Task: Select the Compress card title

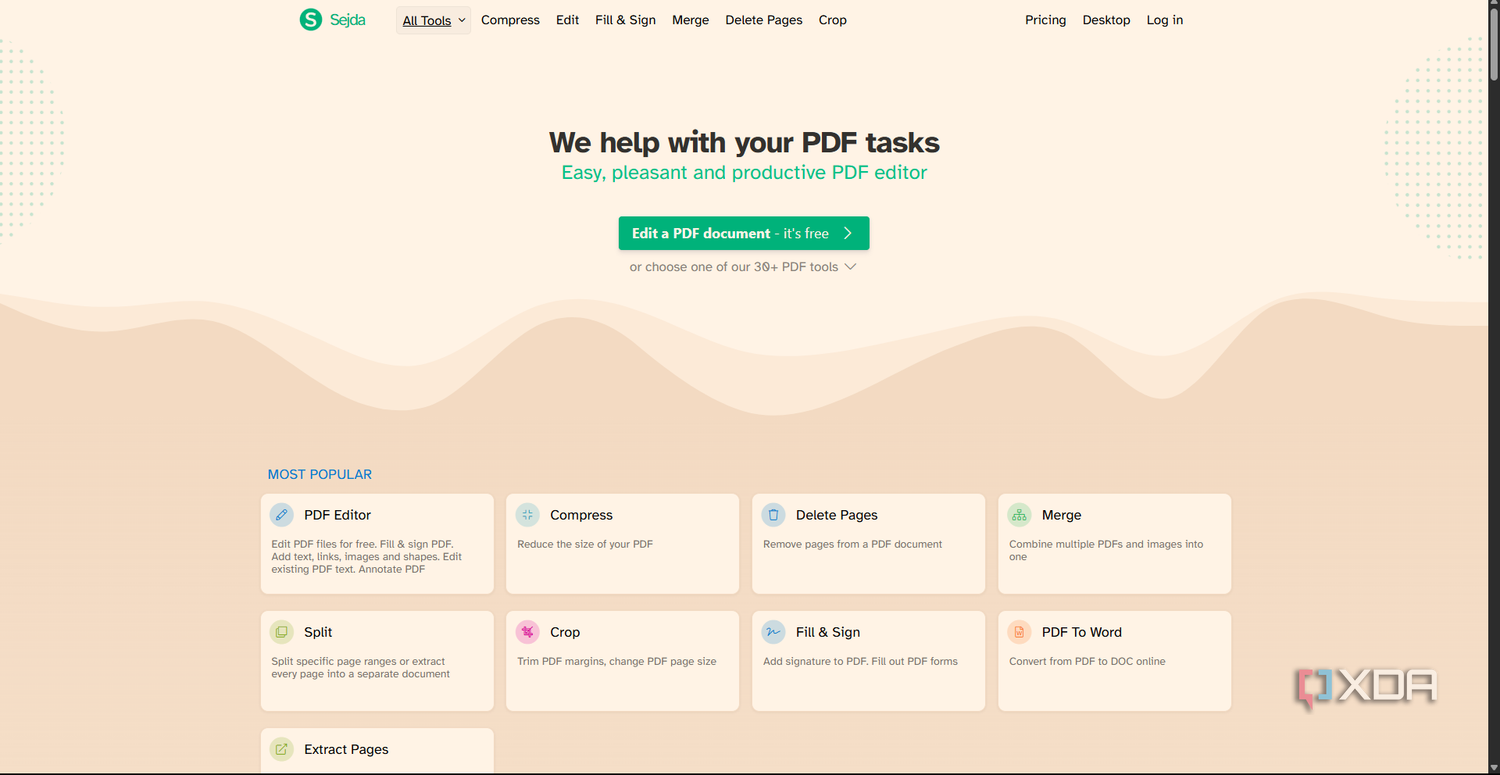Action: [x=581, y=515]
